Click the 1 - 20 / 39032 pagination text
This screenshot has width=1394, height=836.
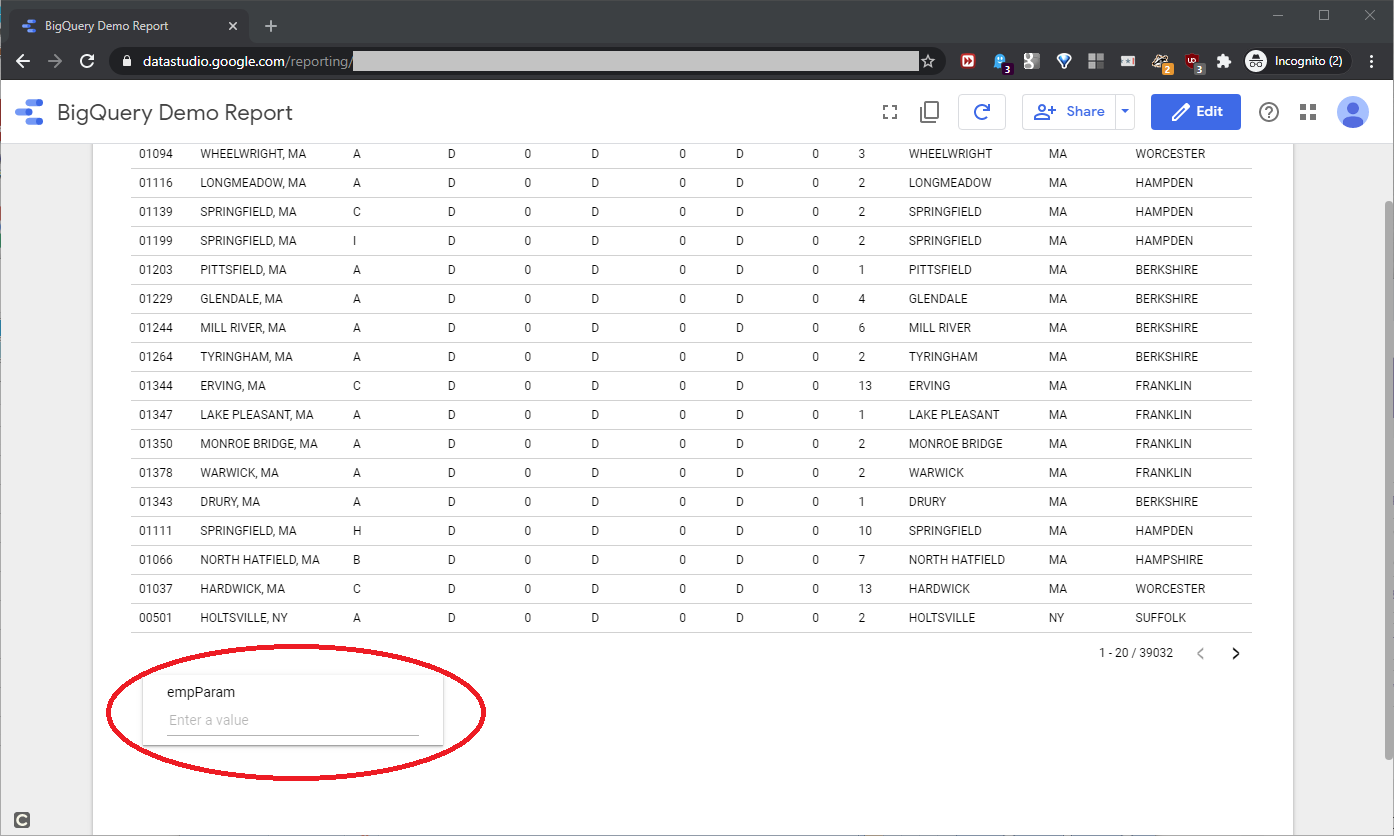click(1136, 653)
